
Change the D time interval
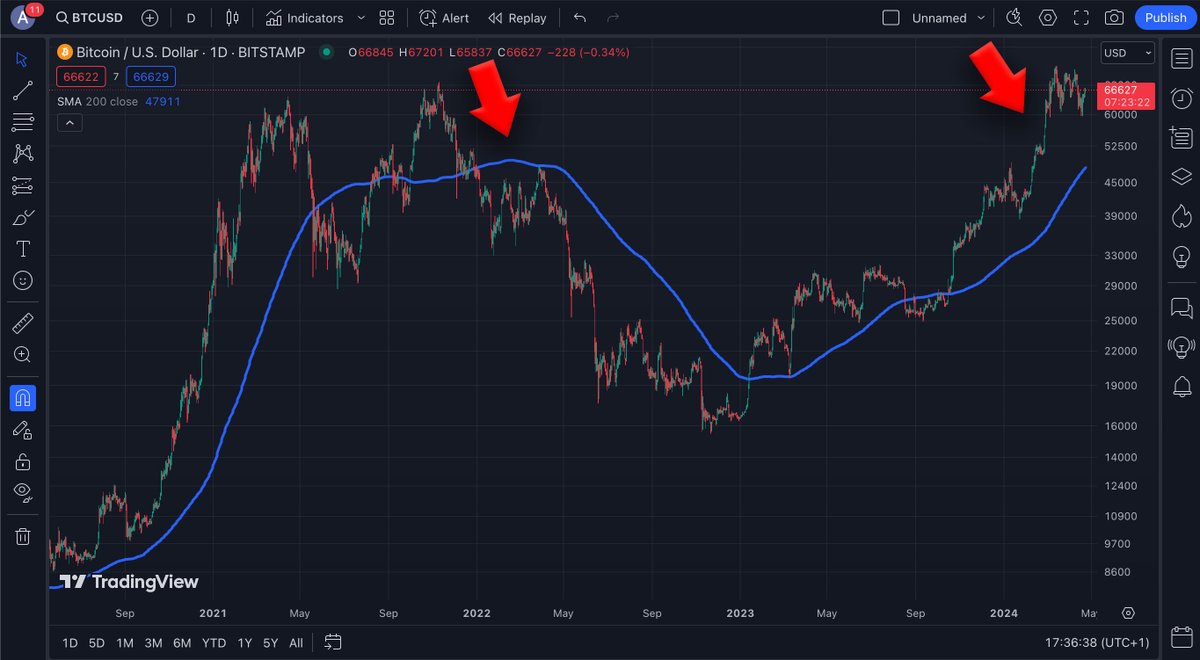[x=191, y=18]
